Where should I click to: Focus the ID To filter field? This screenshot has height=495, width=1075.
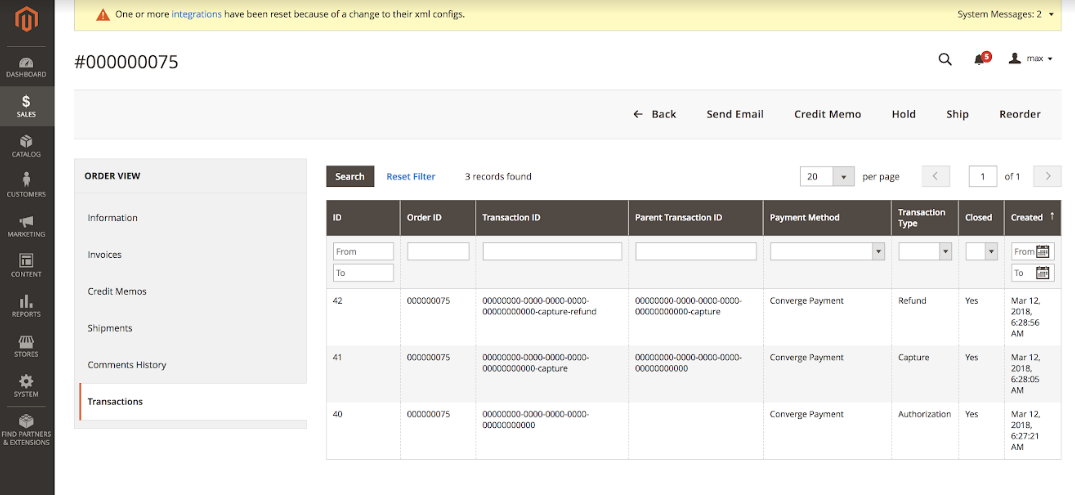(363, 273)
